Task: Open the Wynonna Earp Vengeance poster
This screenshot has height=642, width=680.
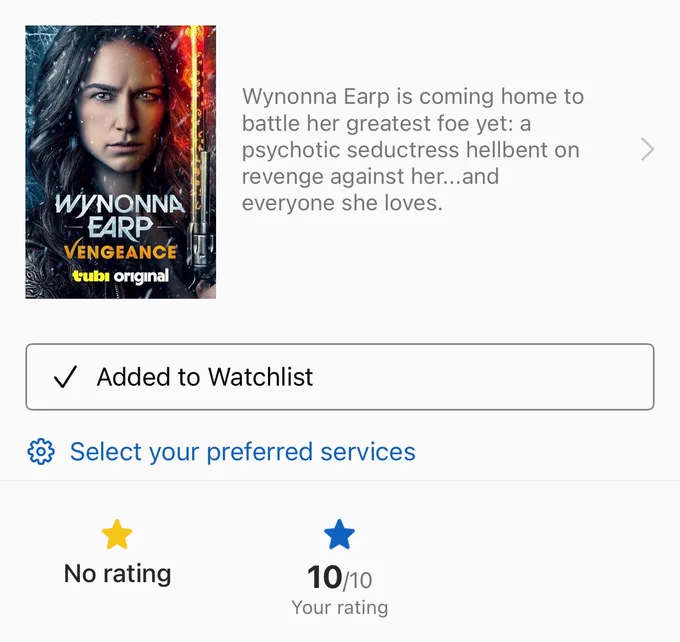Action: pos(121,162)
